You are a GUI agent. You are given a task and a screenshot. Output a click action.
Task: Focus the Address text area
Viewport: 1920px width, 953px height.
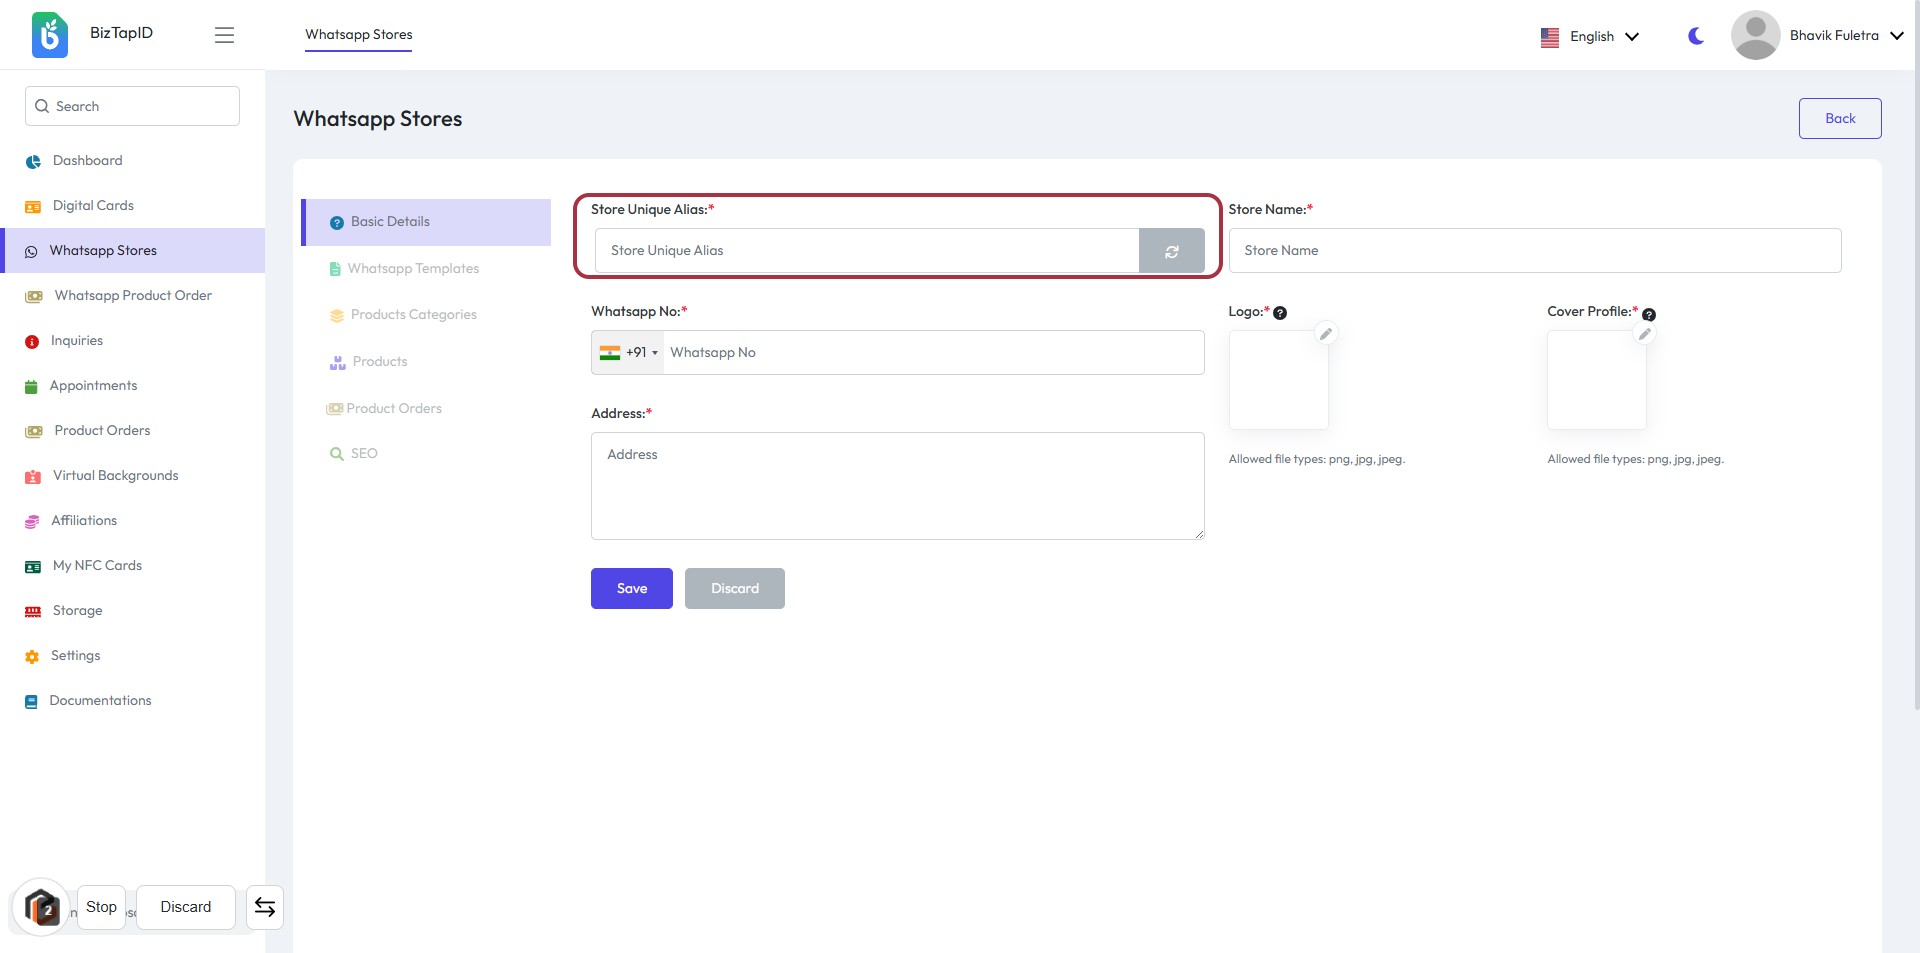897,486
